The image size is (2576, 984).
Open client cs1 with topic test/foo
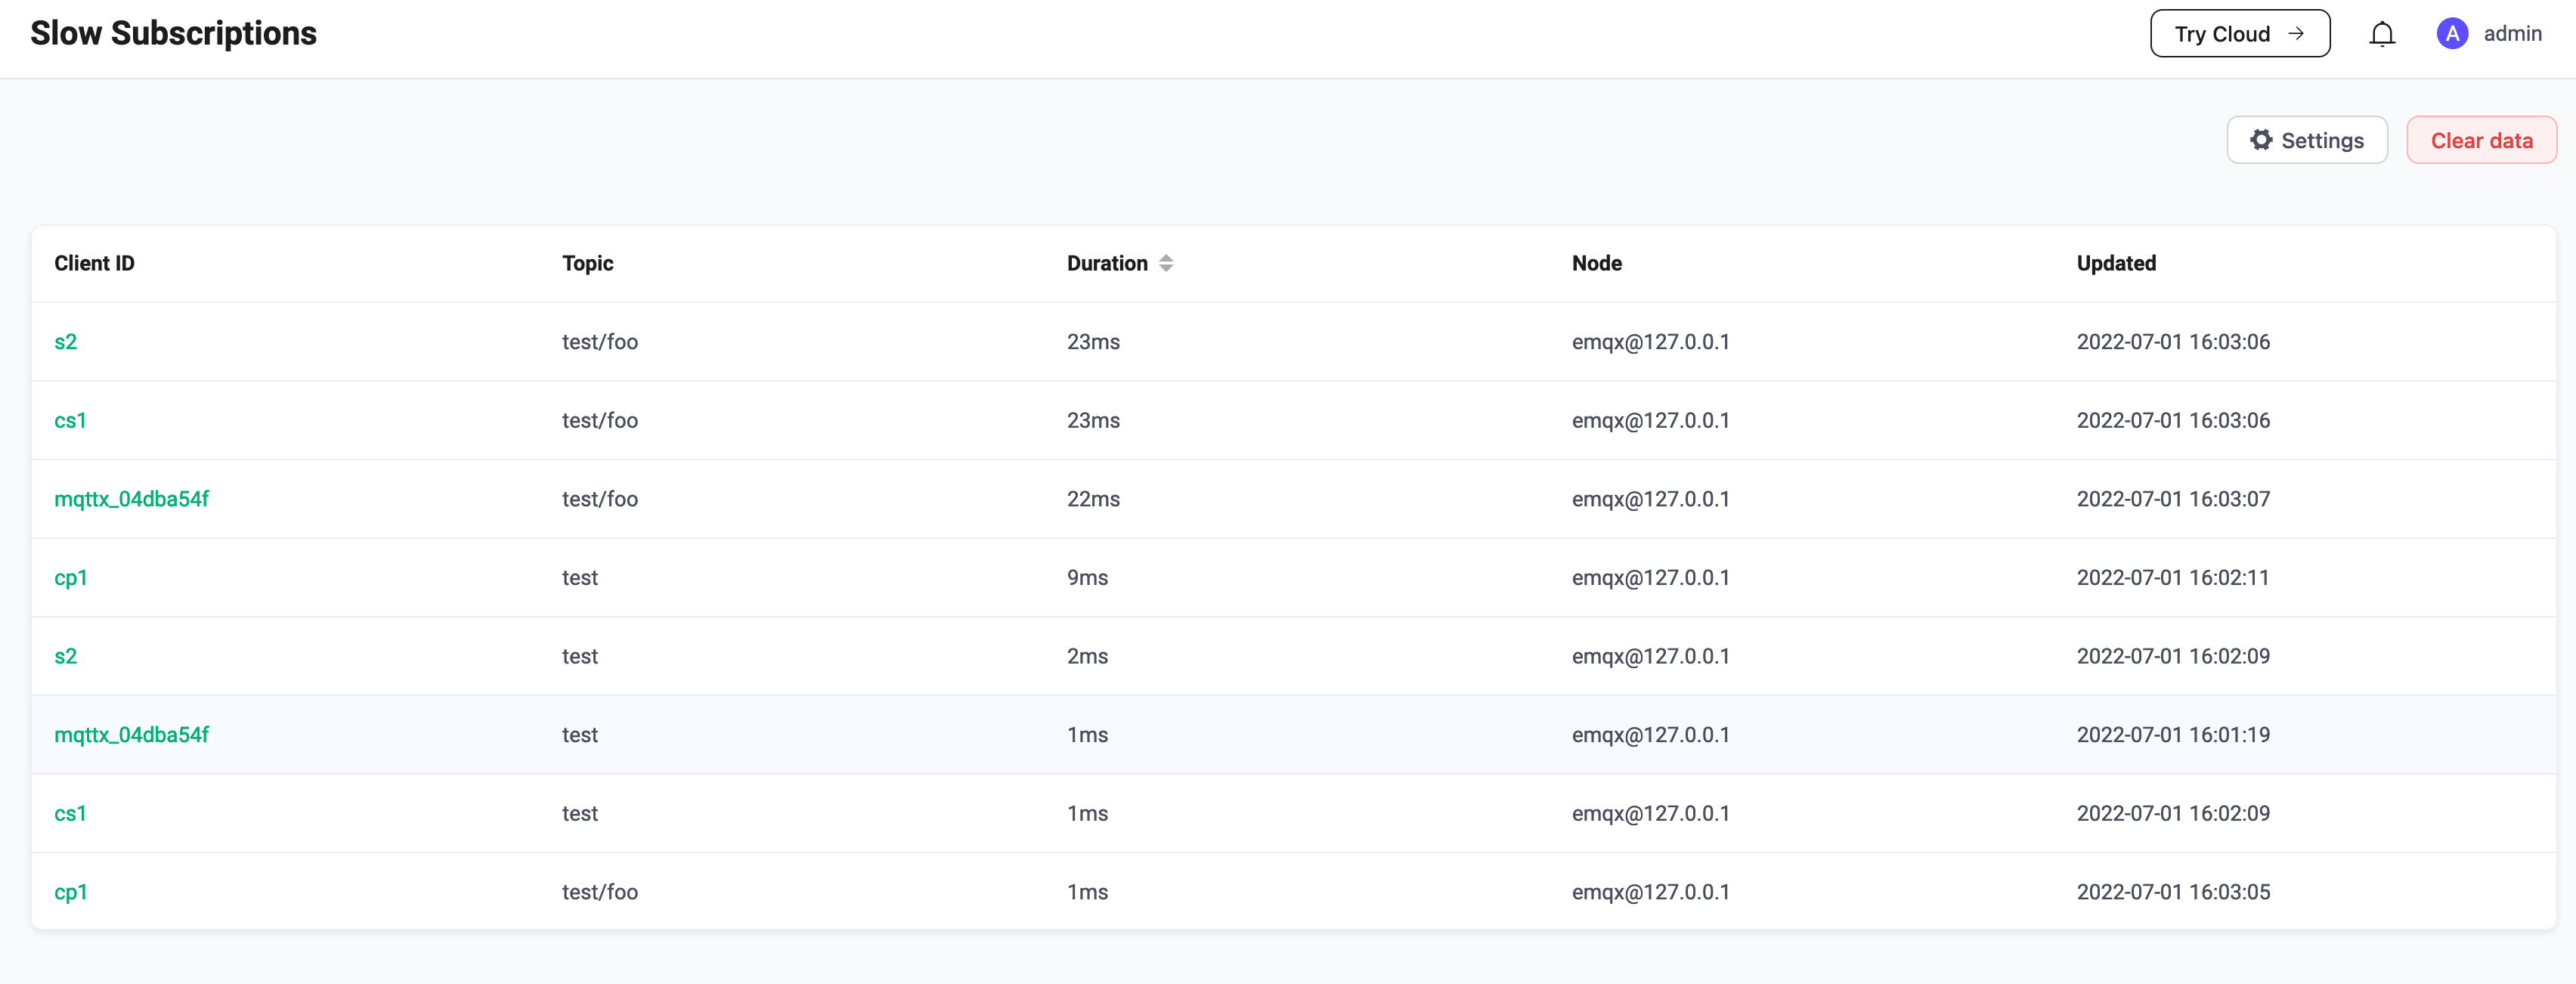point(70,421)
